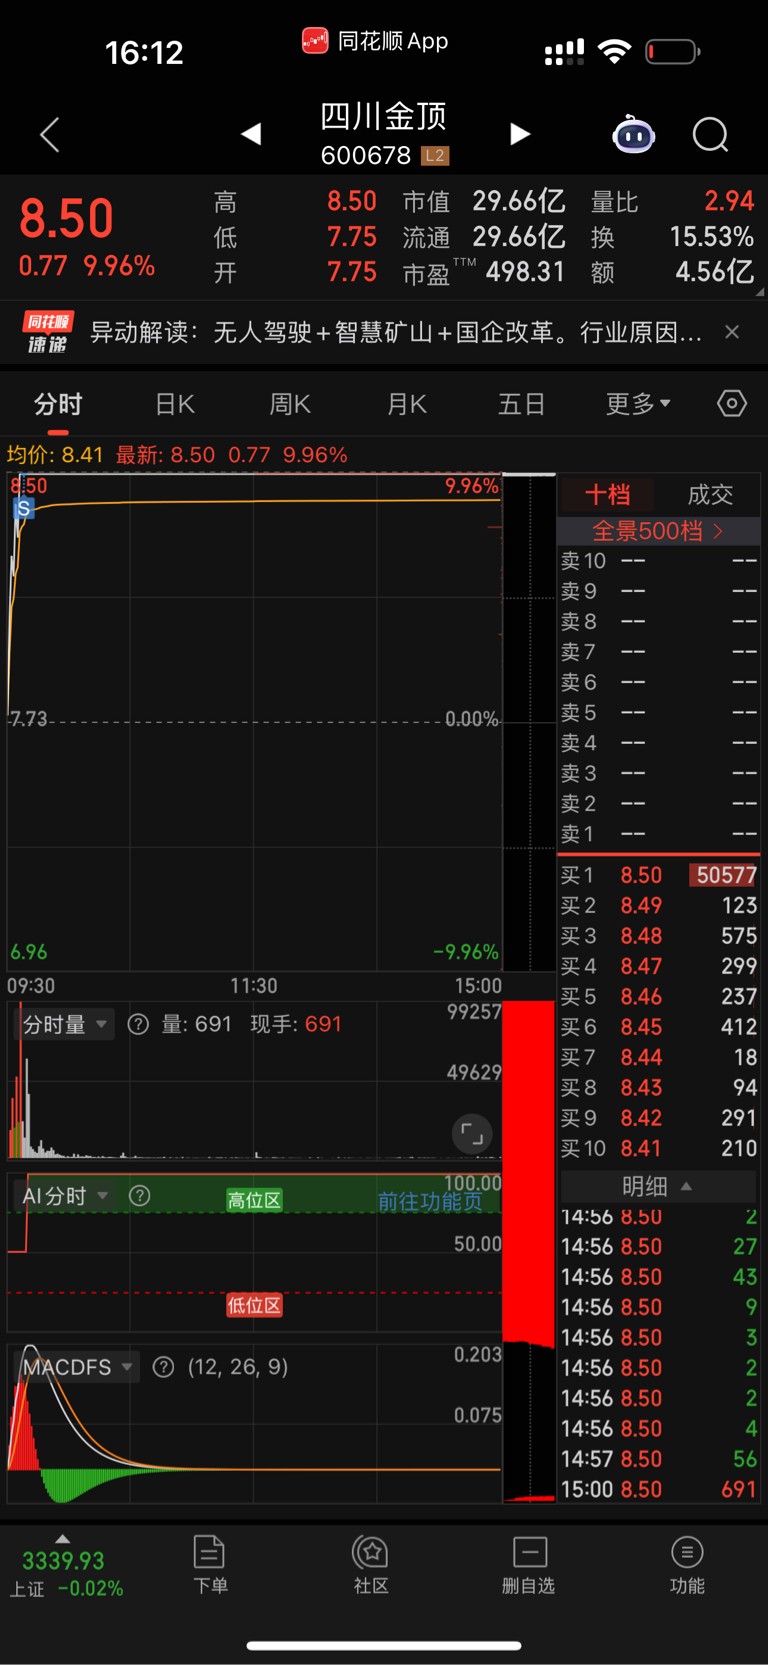Open 全景500档 depth view

[658, 531]
